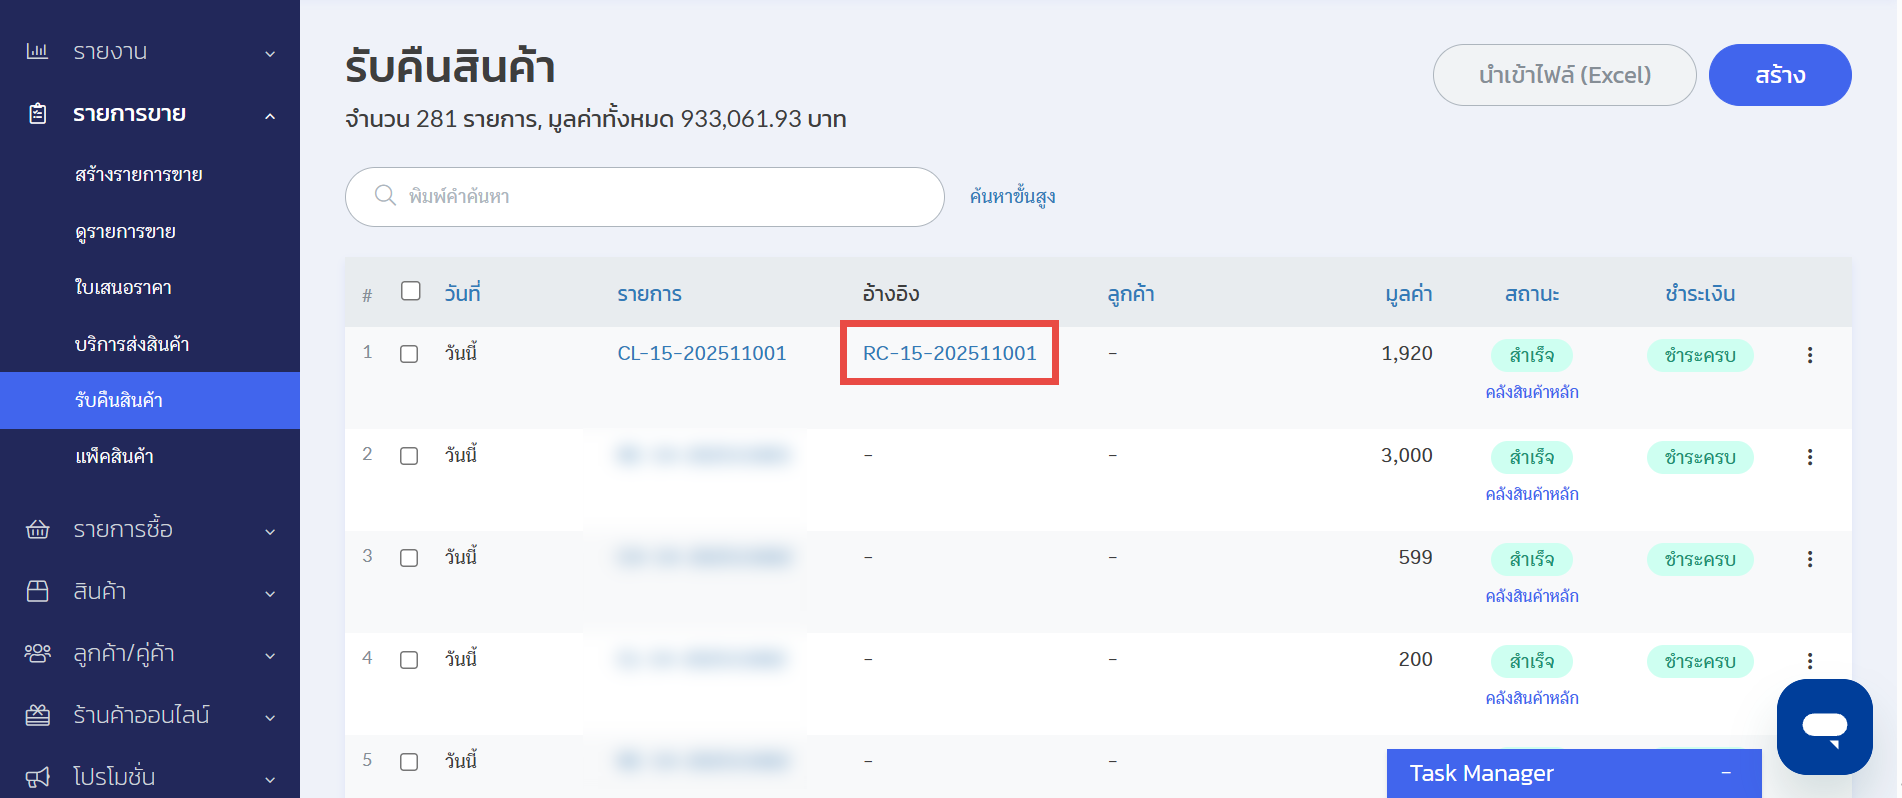The width and height of the screenshot is (1902, 798).
Task: Click the report chart icon in sidebar
Action: pos(37,51)
